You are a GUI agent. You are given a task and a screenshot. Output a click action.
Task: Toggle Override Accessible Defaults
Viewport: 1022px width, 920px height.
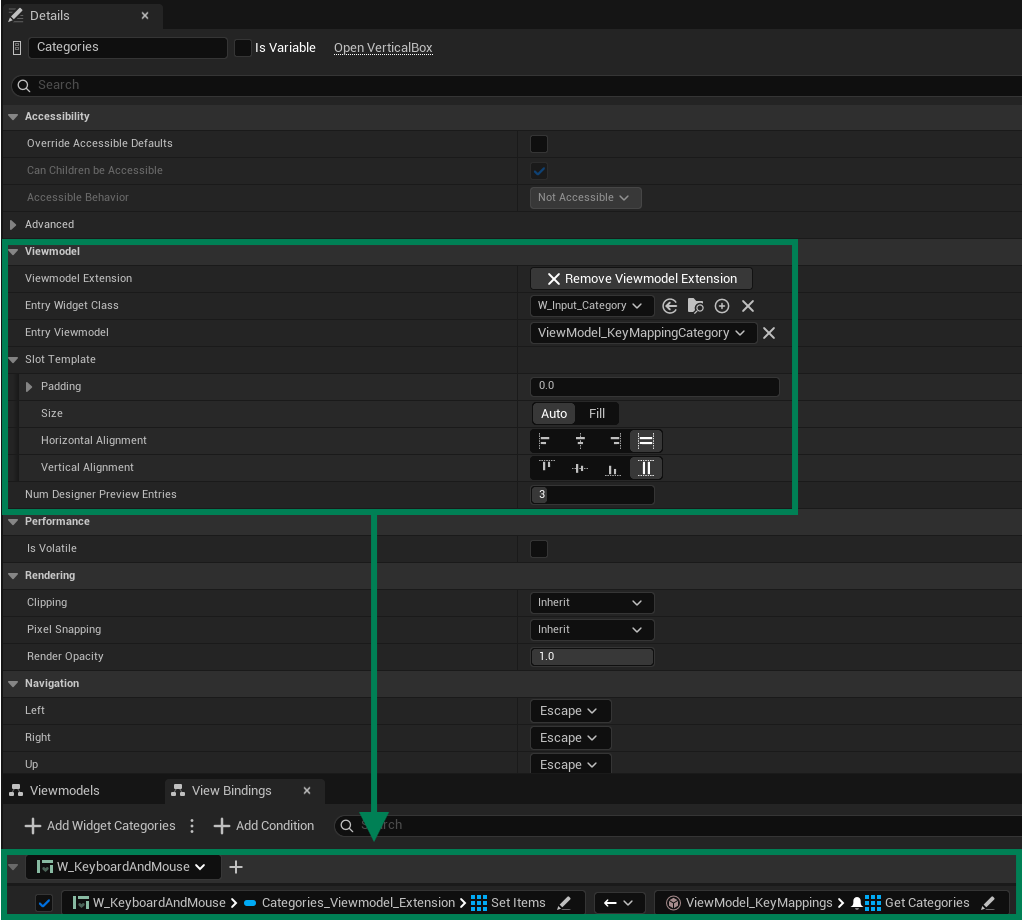click(x=538, y=143)
